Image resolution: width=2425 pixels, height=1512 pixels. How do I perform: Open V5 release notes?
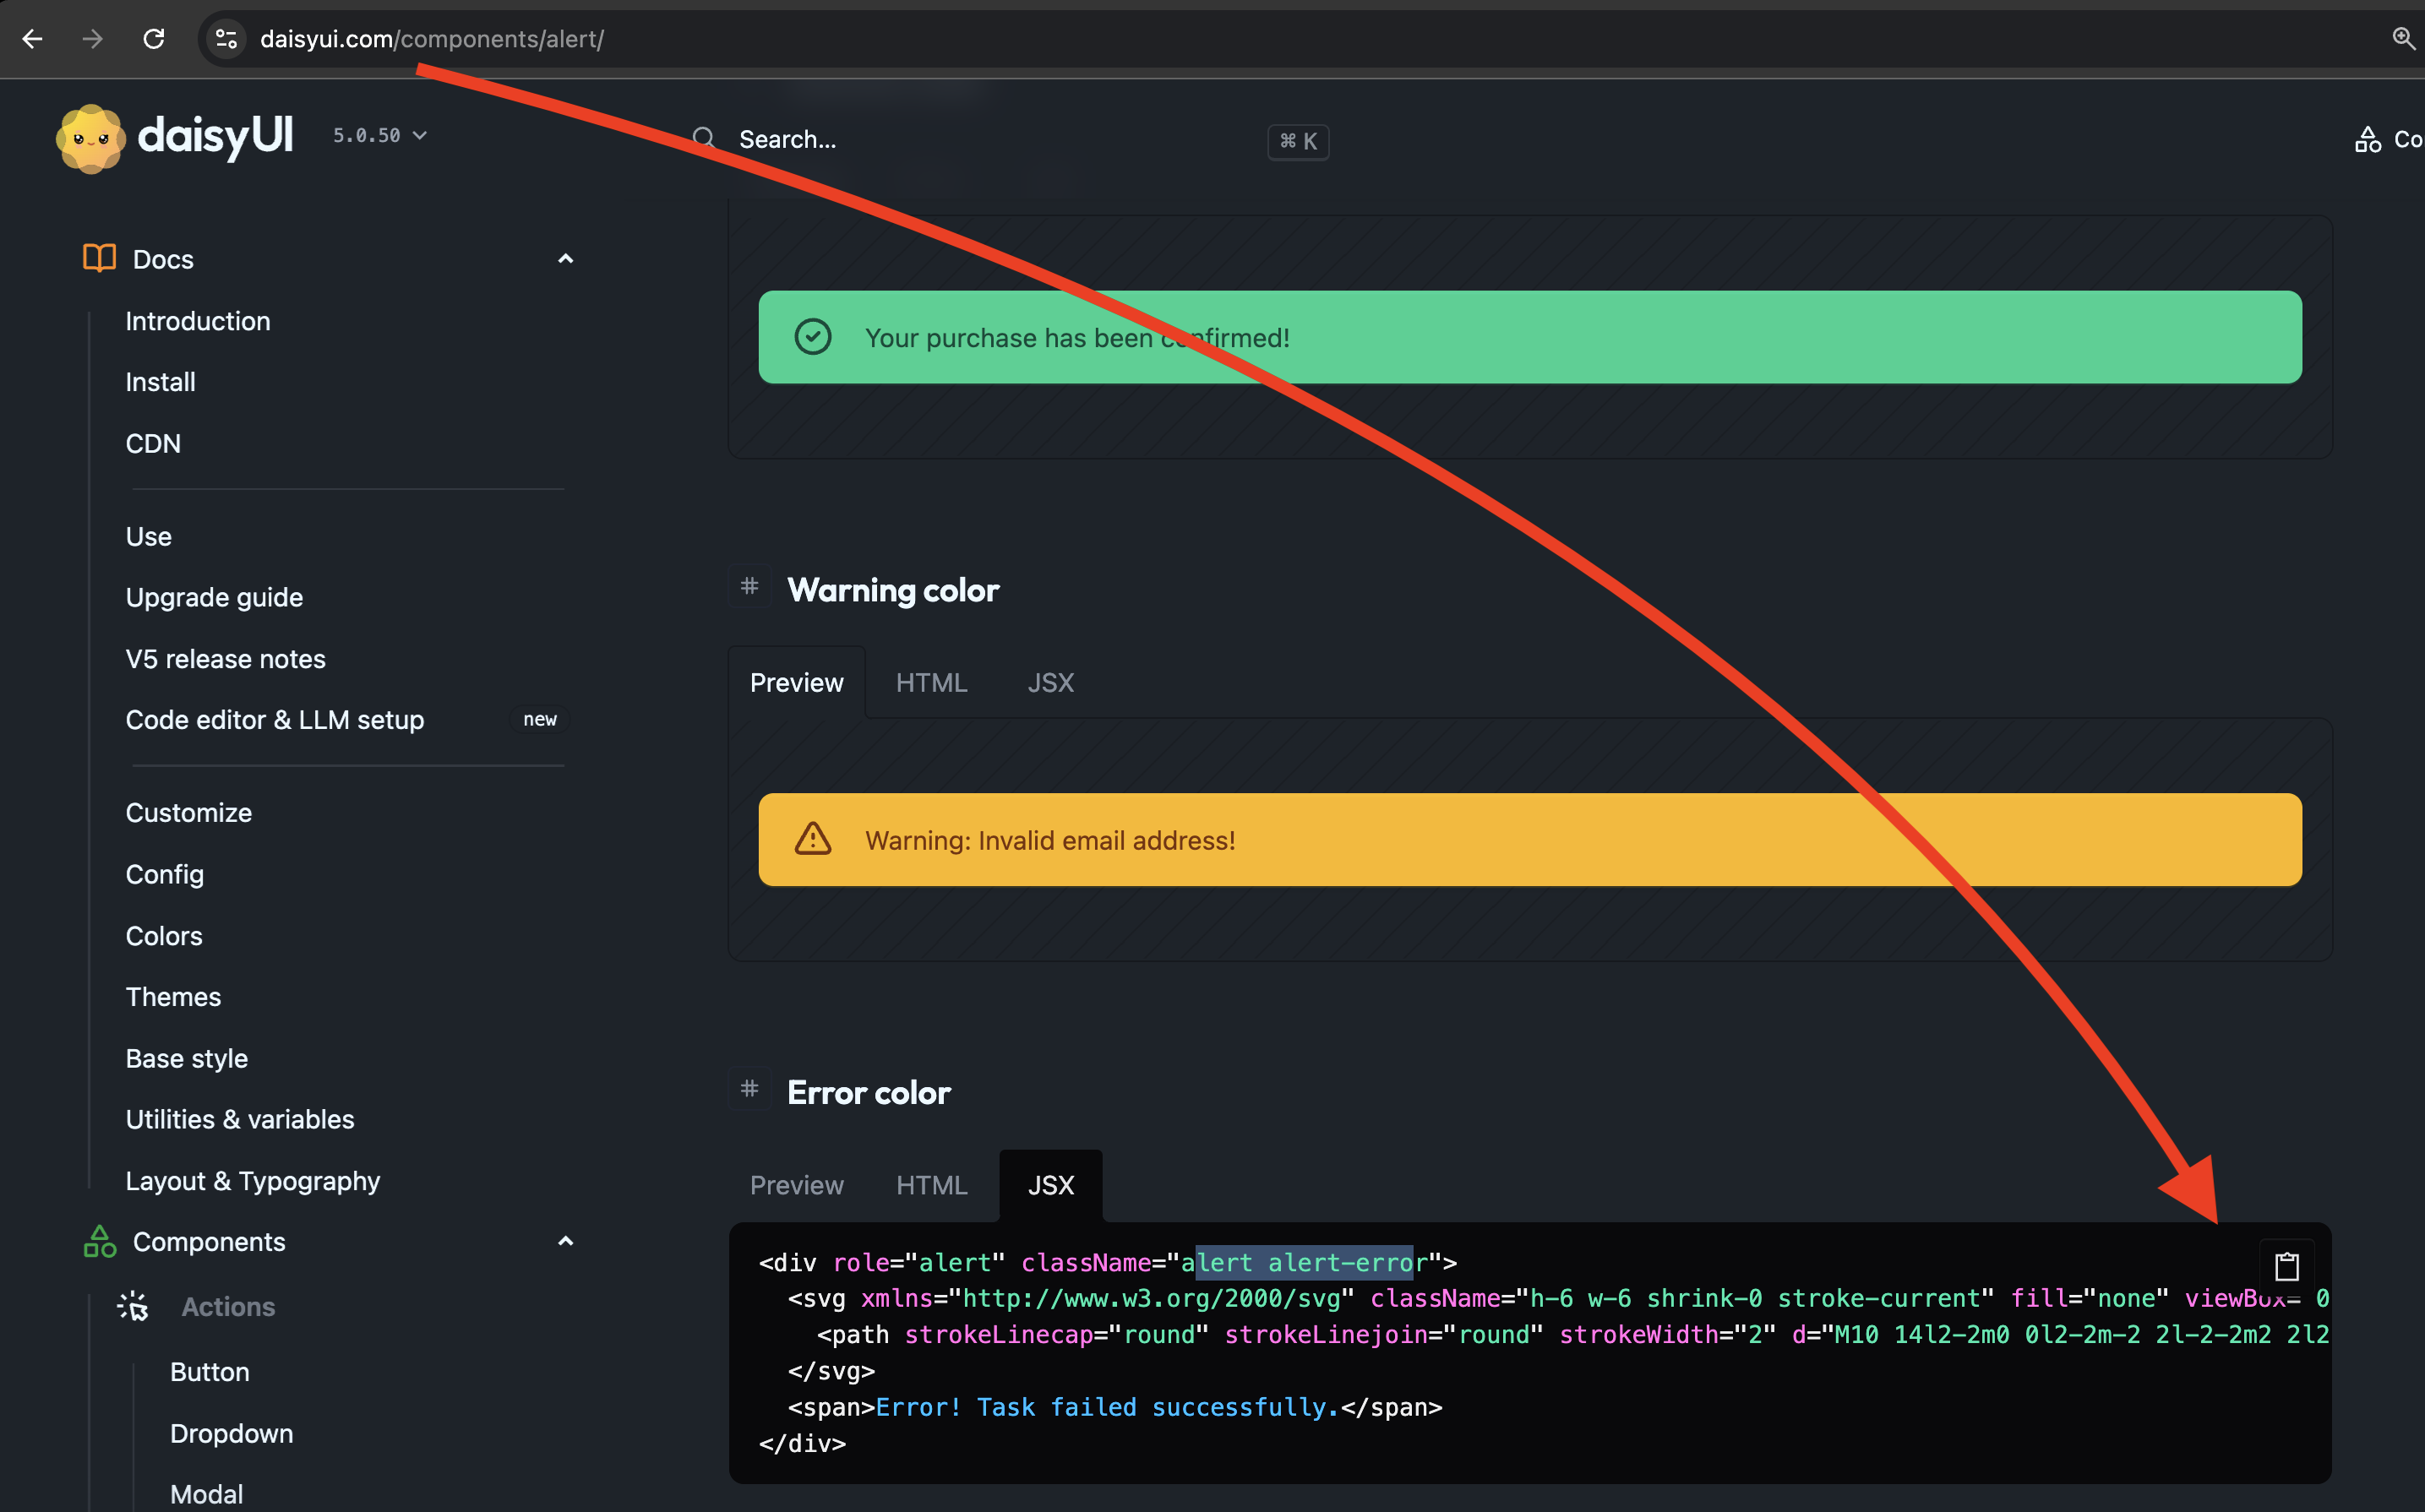pos(225,659)
